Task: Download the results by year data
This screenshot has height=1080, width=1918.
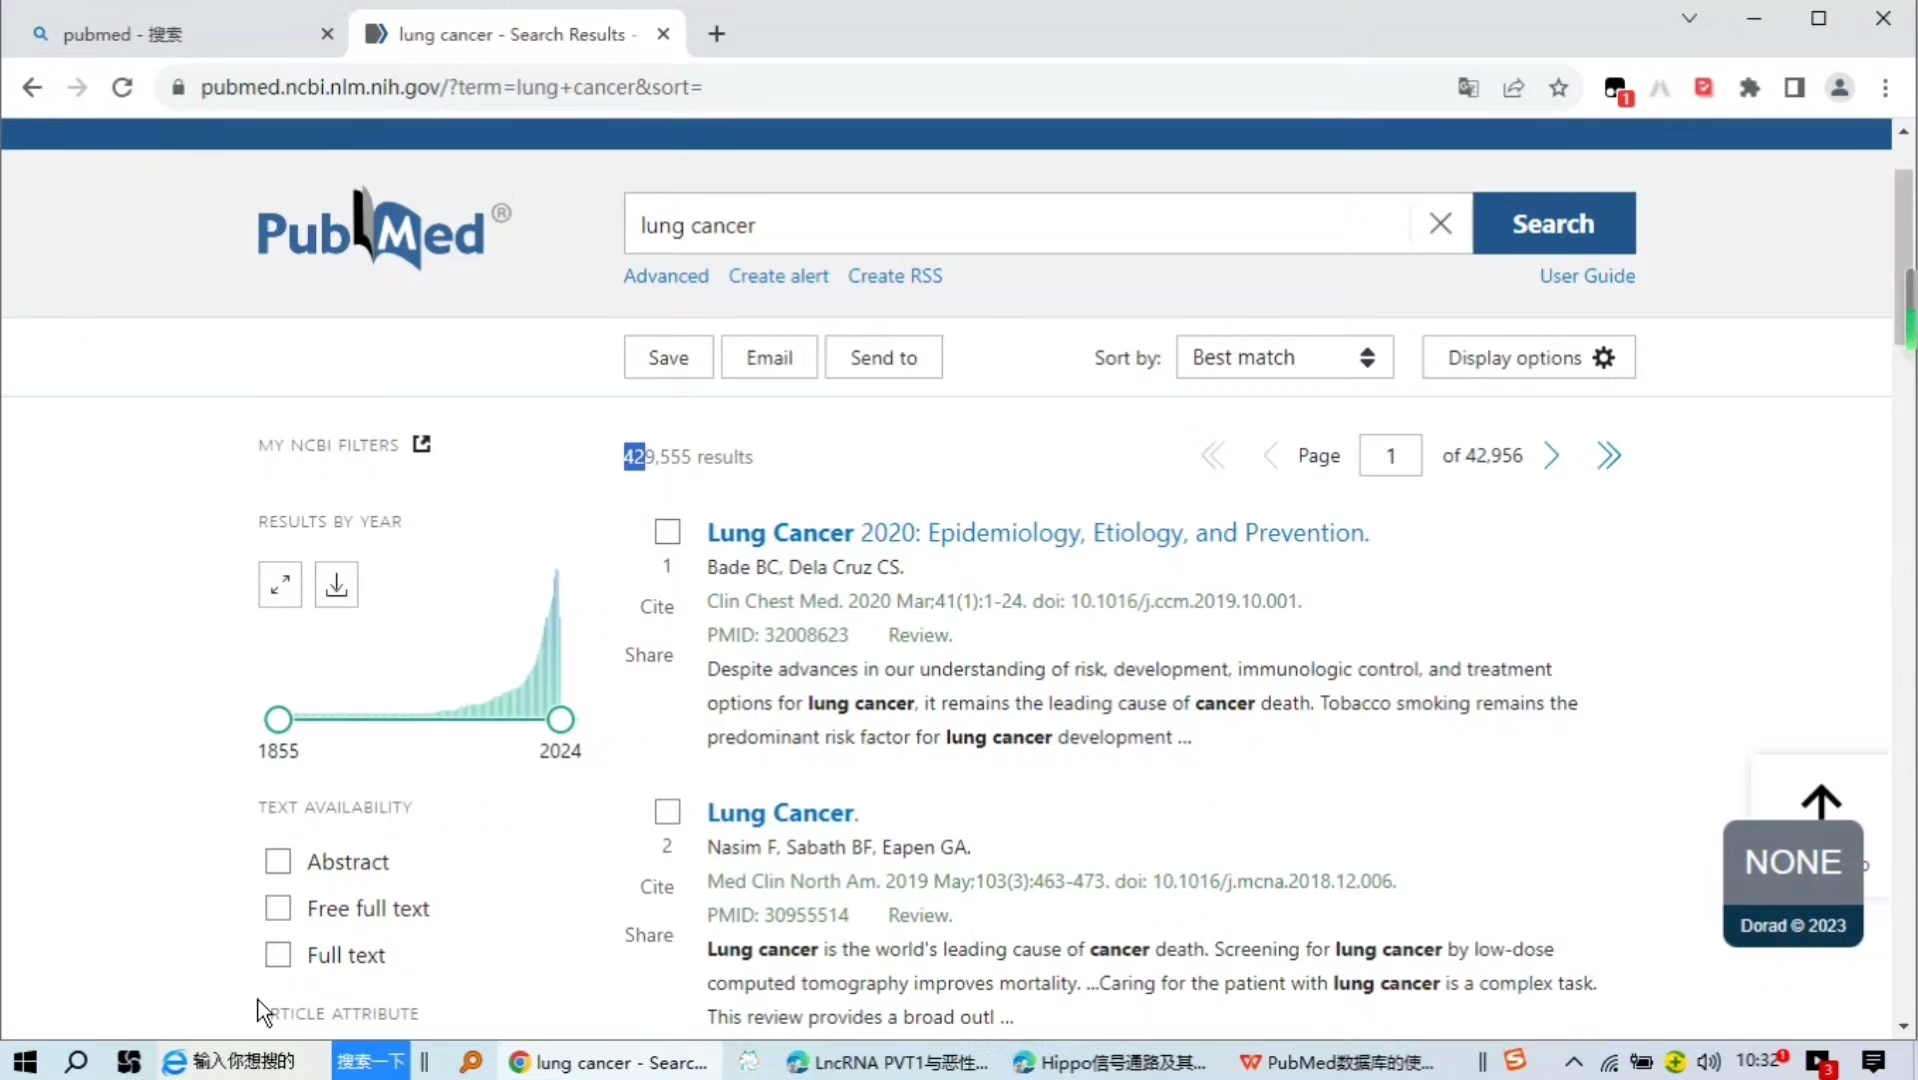Action: coord(336,584)
